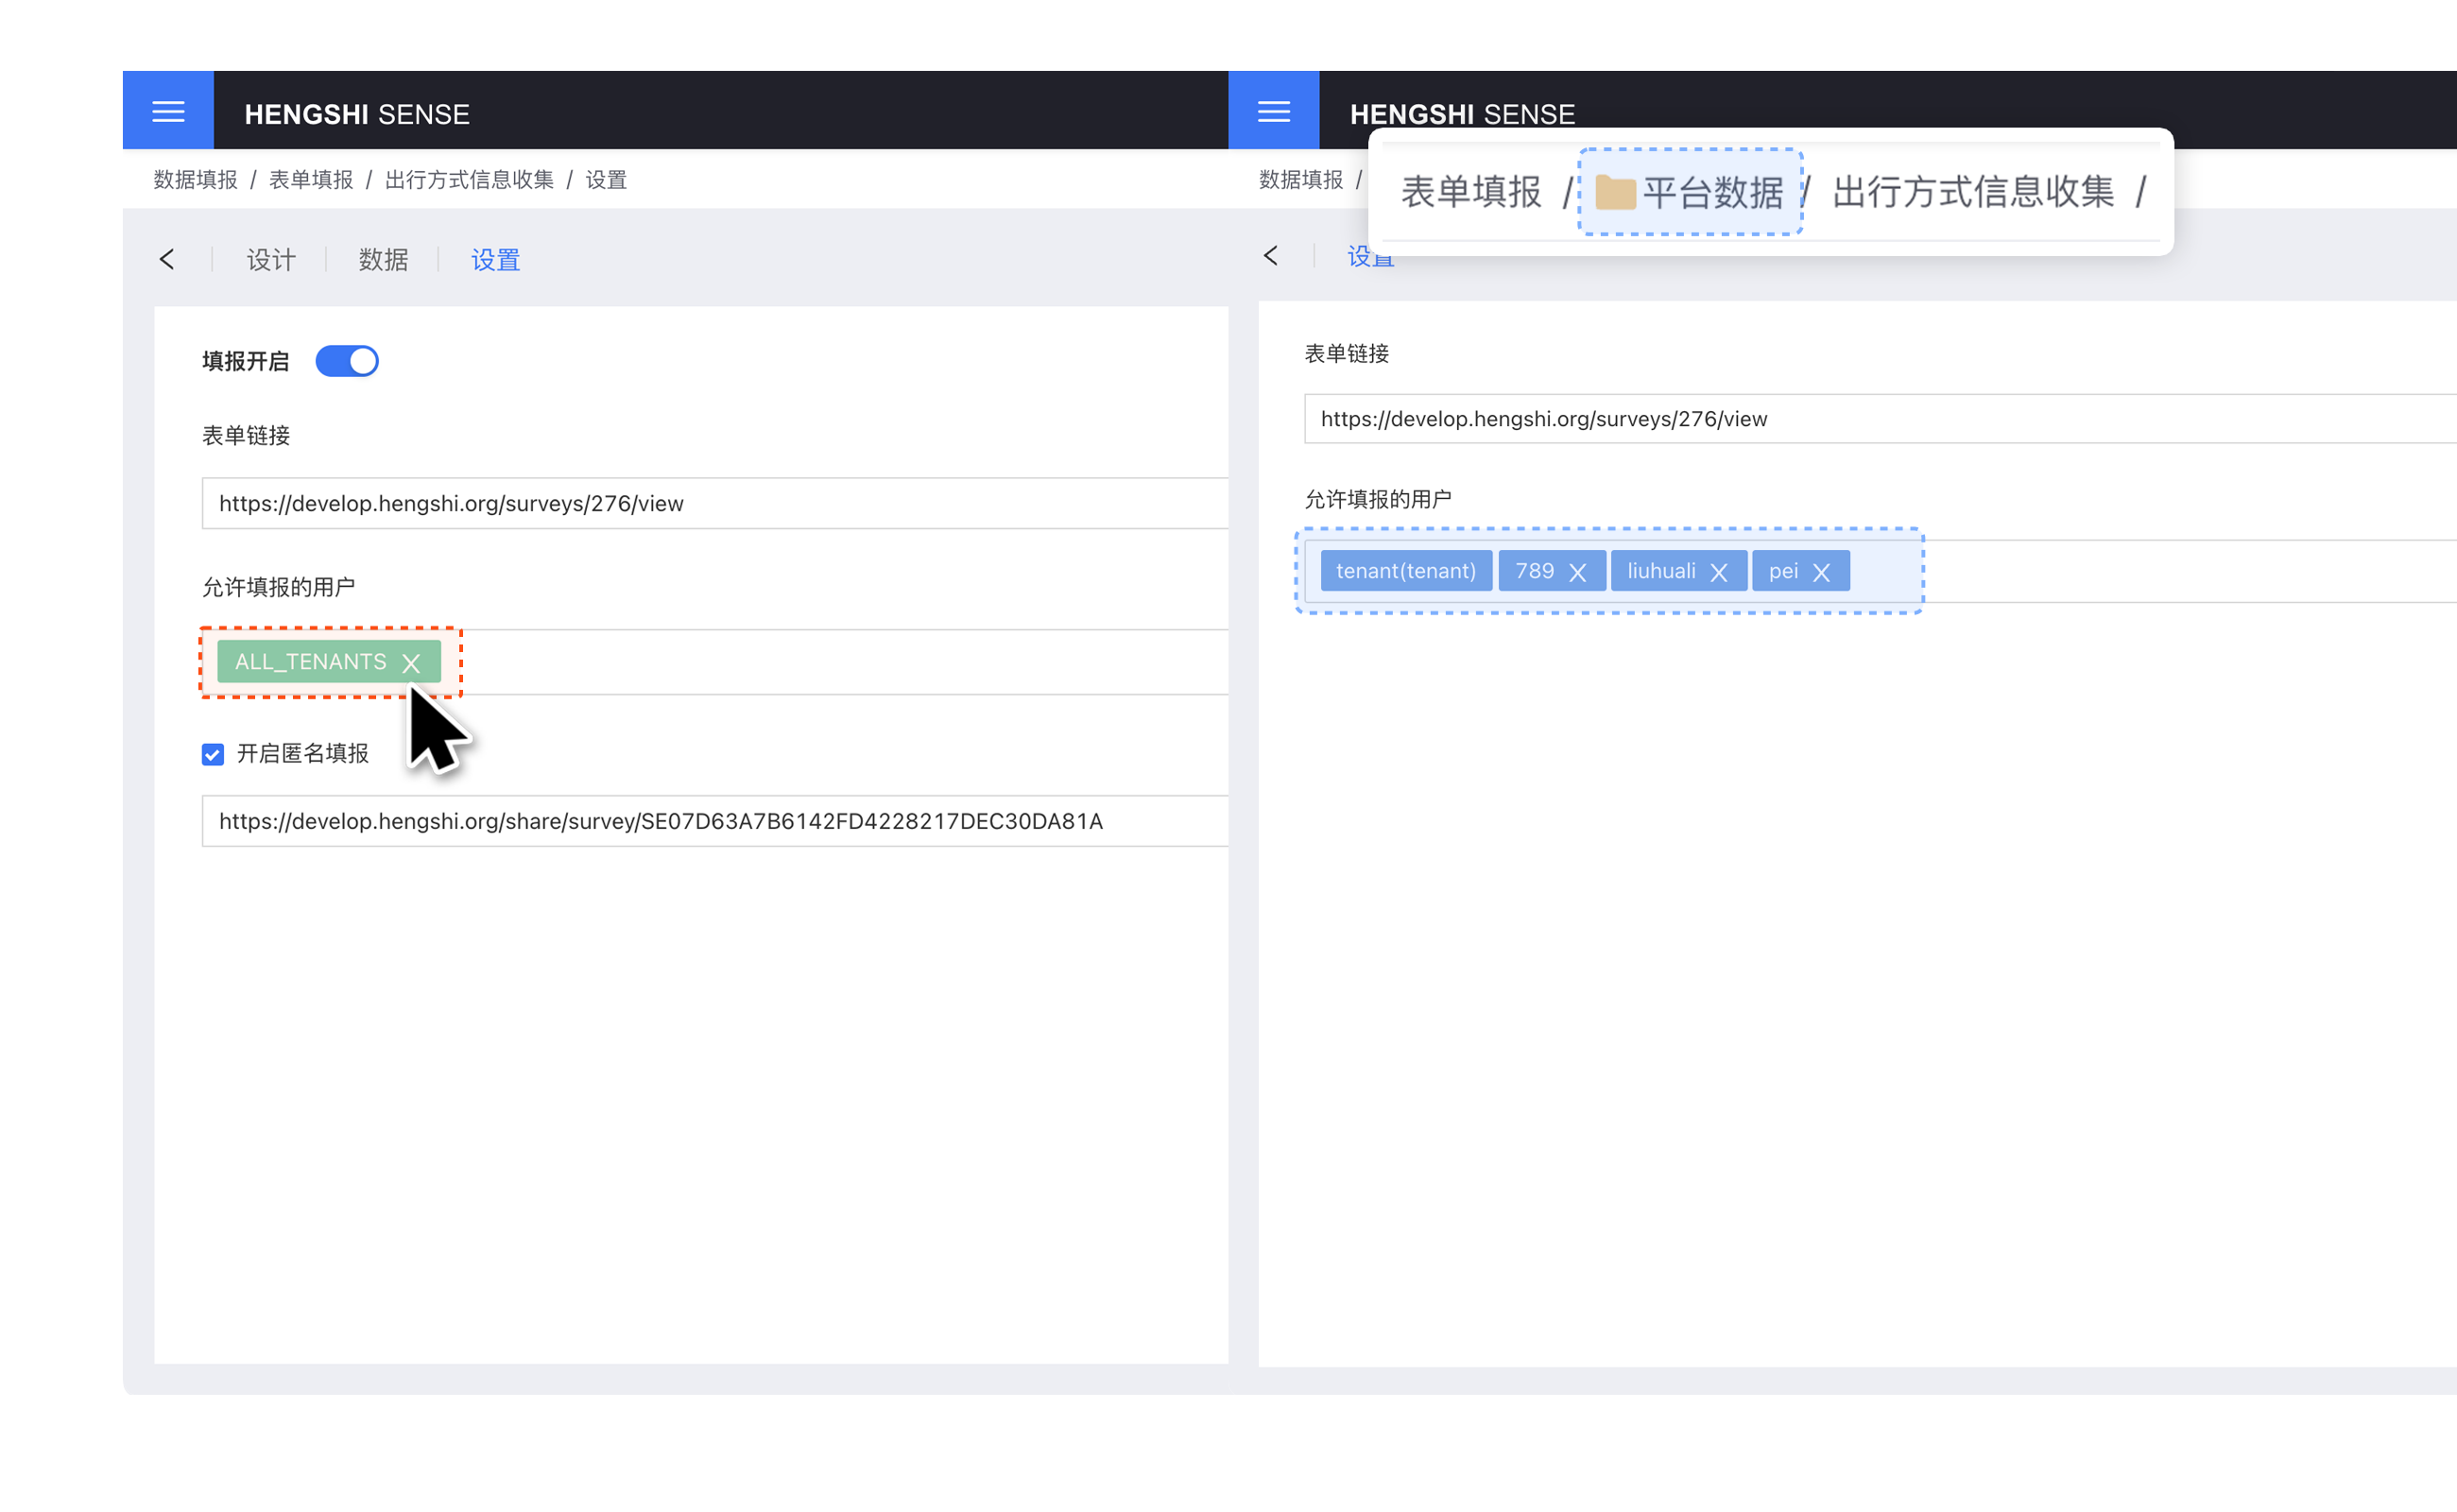Open 表单填报 breadcrumb in left window
2457x1512 pixels.
click(311, 180)
